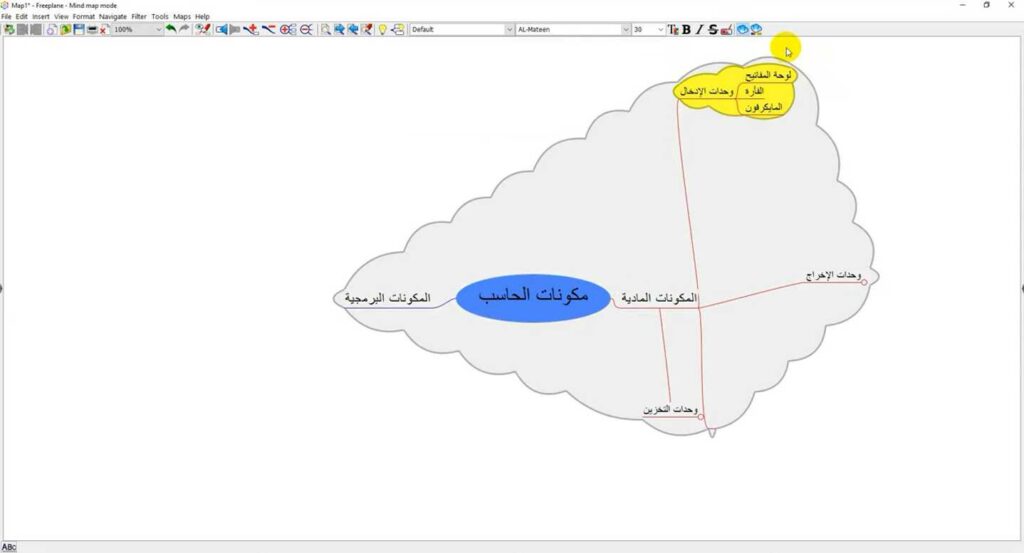
Task: Click the New map icon
Action: [x=51, y=29]
